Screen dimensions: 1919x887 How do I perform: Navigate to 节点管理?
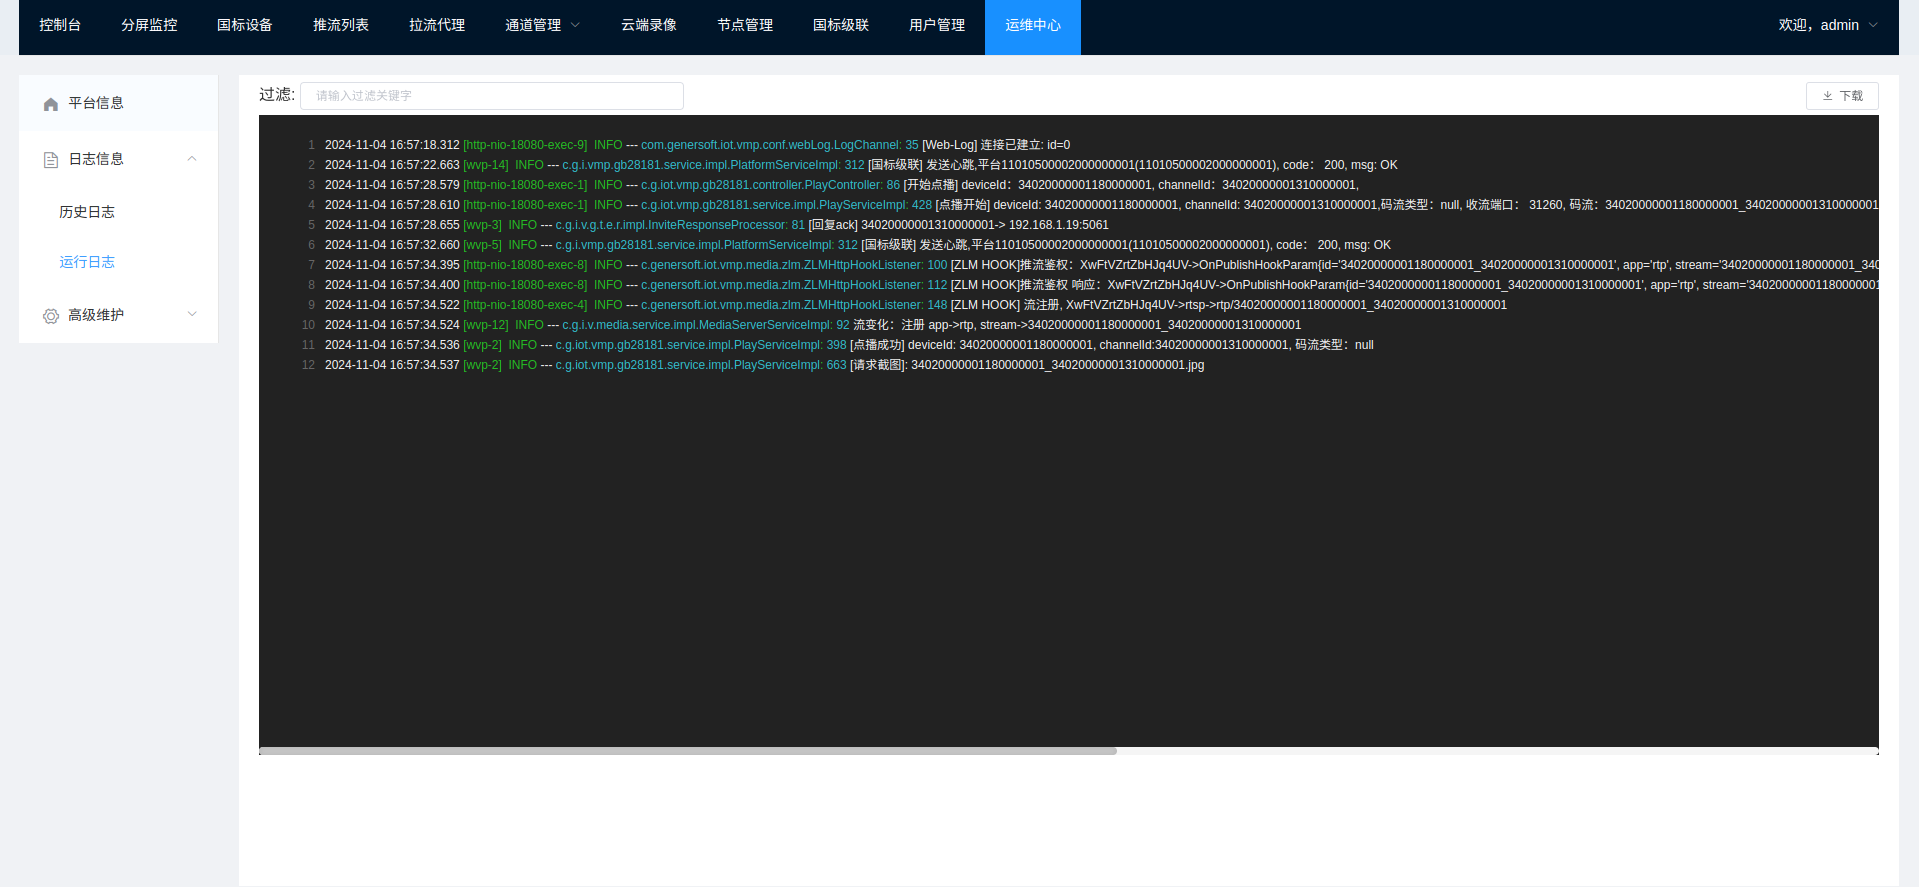coord(745,25)
